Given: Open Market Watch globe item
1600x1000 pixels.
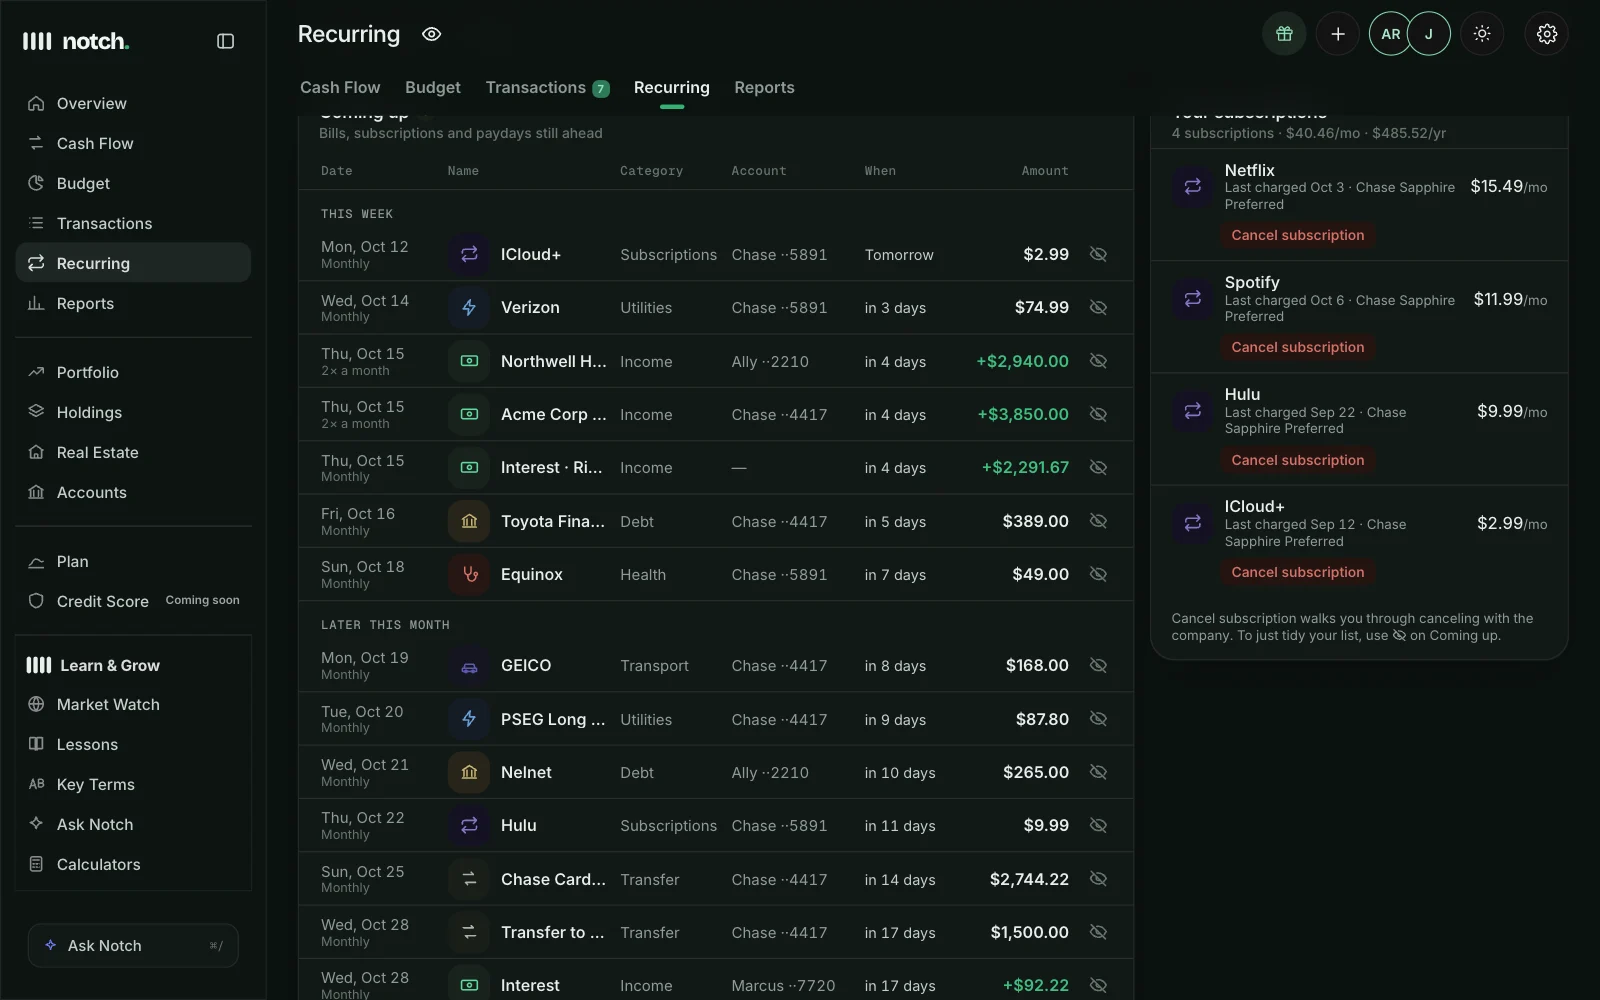Looking at the screenshot, I should (133, 704).
